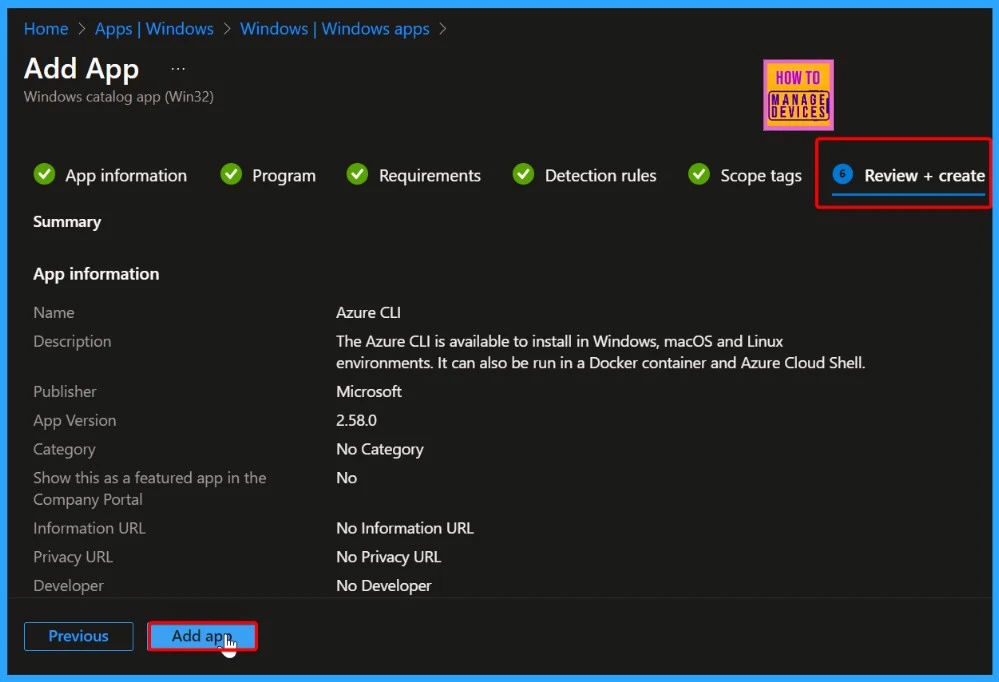The width and height of the screenshot is (999, 682).
Task: Click the featured app in Company Portal label
Action: tap(150, 489)
